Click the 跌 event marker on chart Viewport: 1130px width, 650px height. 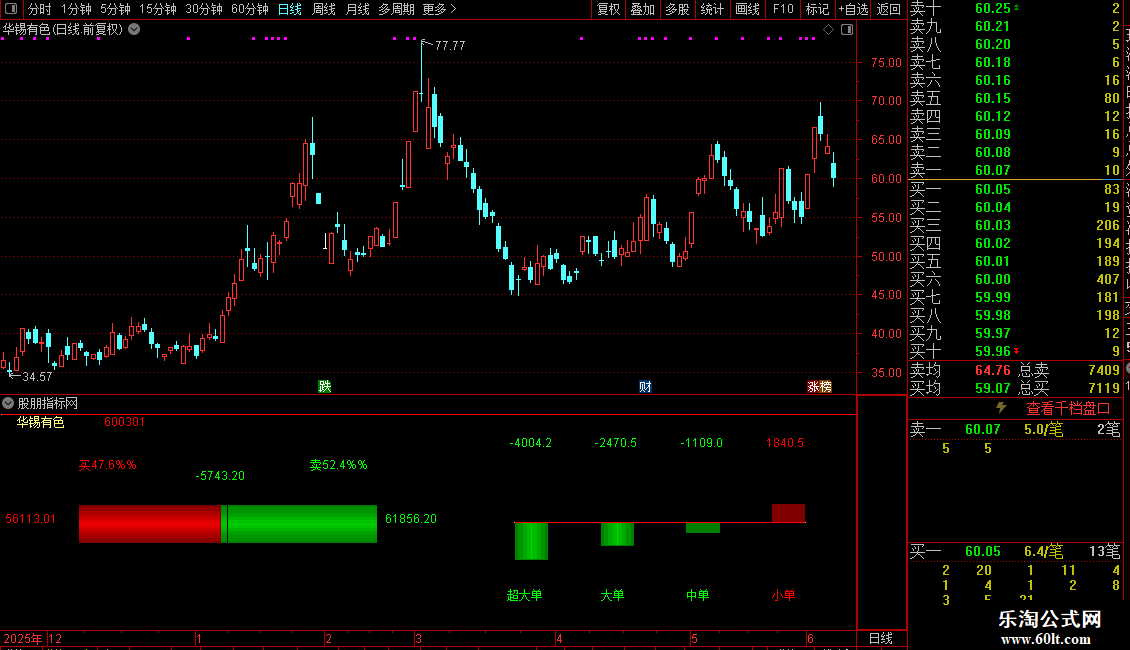325,386
